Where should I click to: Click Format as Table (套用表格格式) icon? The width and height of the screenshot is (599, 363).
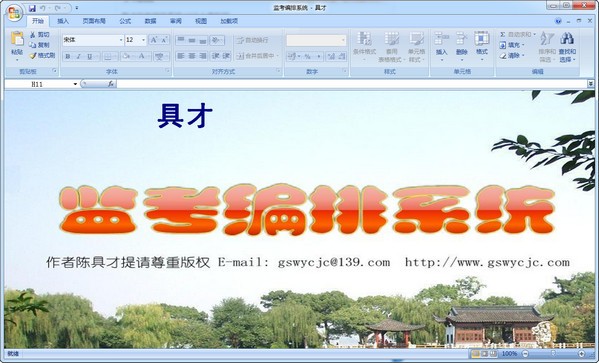(392, 39)
